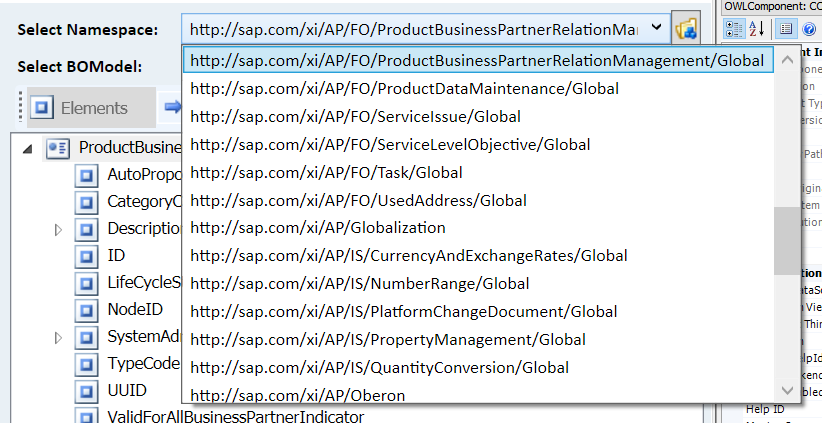Select the CategoryC element in tree
Screen dimensions: 822x423
(x=144, y=201)
